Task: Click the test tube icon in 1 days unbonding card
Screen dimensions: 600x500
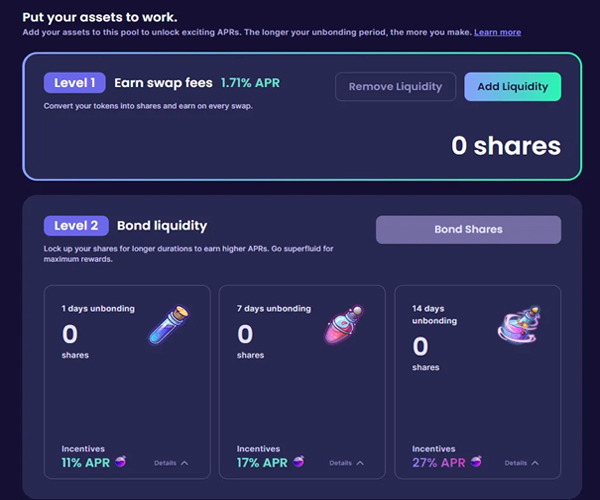Action: (x=169, y=324)
